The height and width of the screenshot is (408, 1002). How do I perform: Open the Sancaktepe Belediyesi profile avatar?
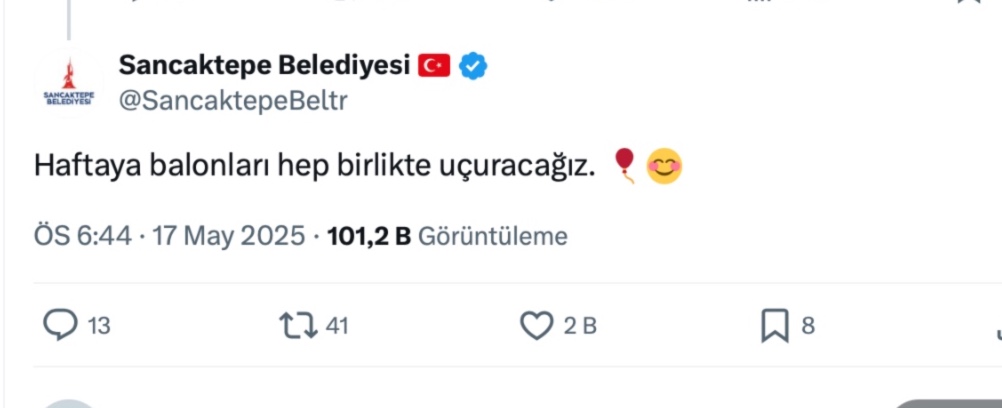click(68, 83)
